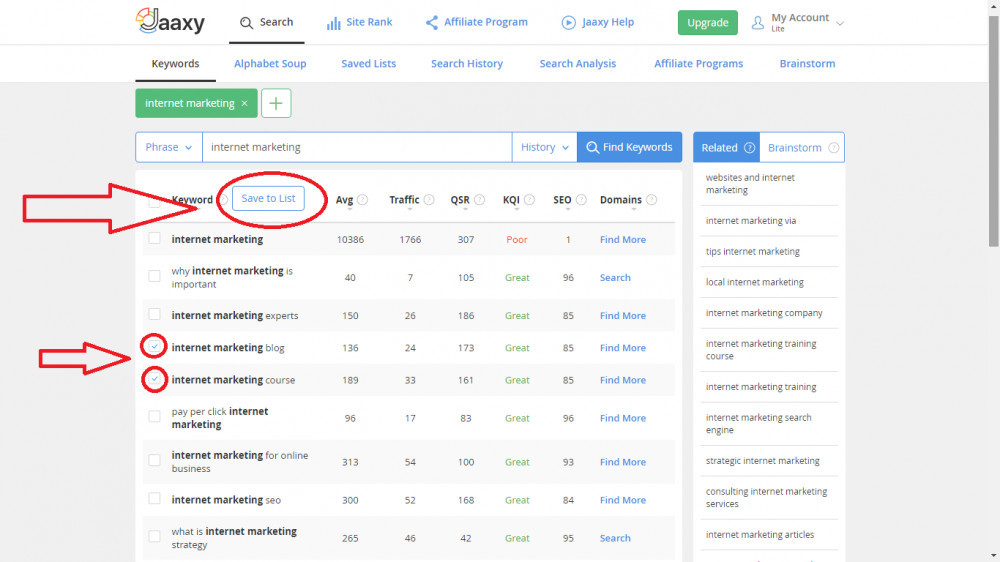This screenshot has width=1000, height=562.
Task: Check the box for internet marketing for online business
Action: point(154,461)
